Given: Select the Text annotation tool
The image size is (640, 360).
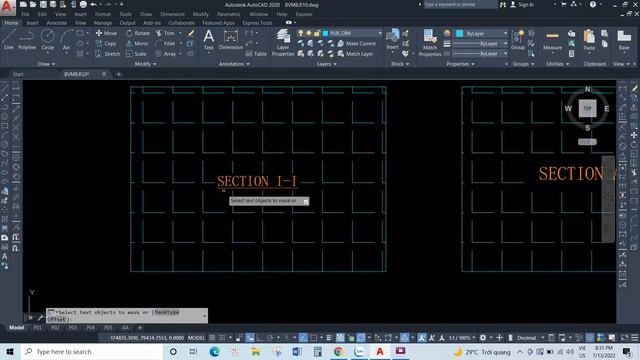Looking at the screenshot, I should tap(209, 40).
